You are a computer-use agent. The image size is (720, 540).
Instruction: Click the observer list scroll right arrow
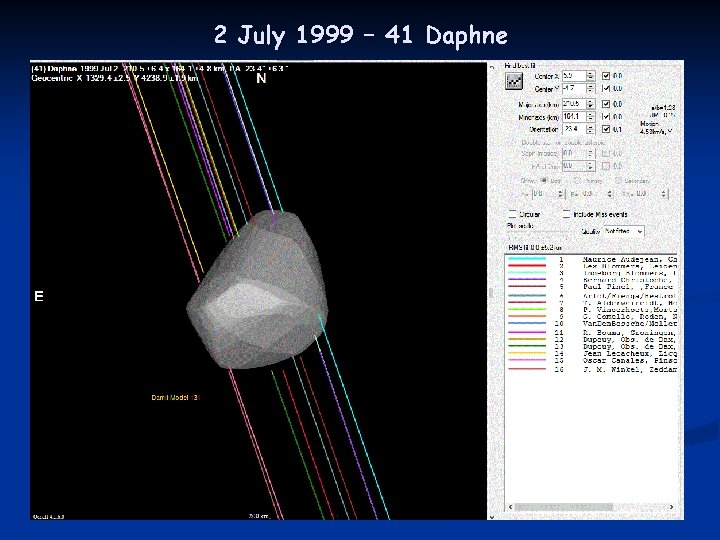coord(671,507)
